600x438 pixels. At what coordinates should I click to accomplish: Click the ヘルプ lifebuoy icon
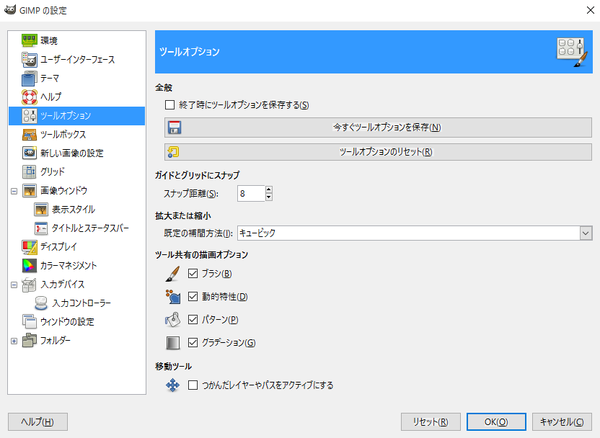(29, 97)
